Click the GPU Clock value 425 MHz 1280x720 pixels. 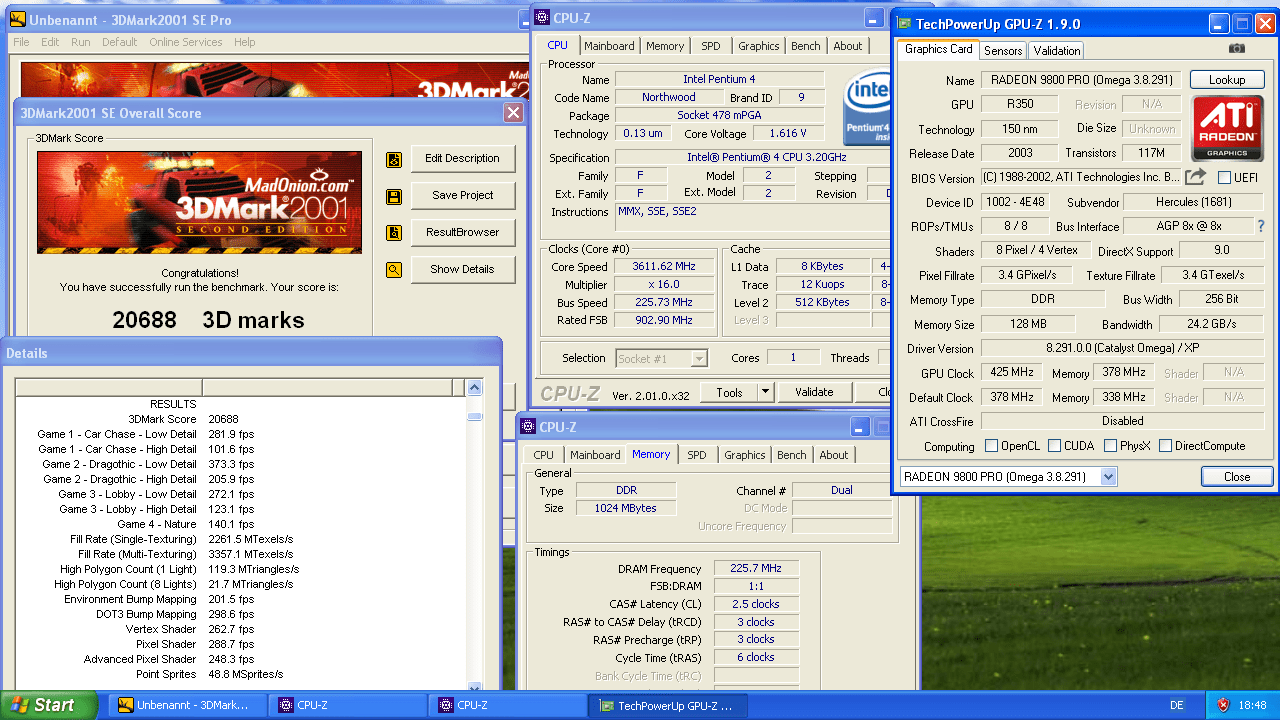[1012, 373]
